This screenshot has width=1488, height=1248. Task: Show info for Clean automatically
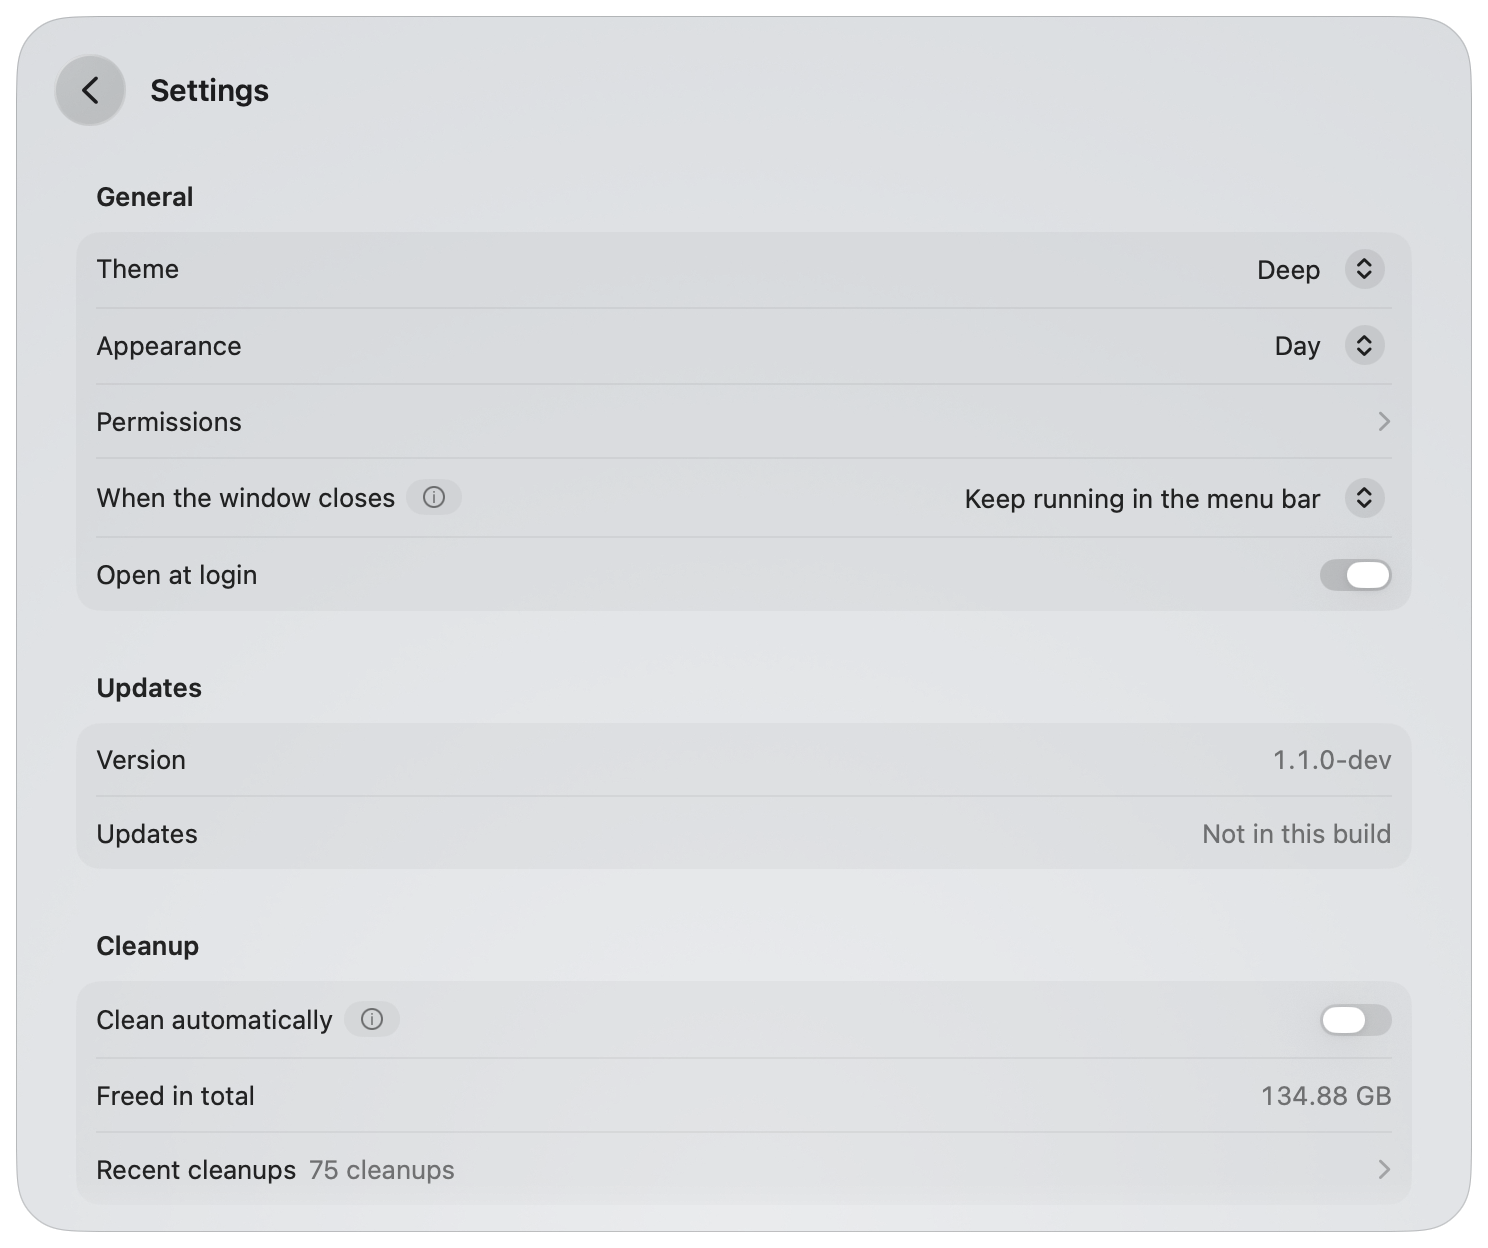(x=372, y=1019)
